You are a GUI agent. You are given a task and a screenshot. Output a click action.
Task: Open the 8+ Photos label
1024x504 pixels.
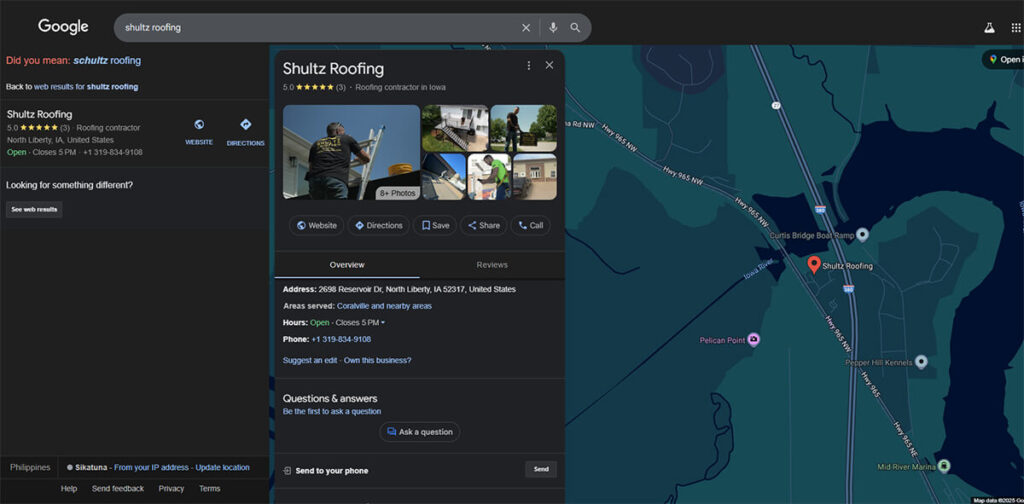(x=397, y=193)
